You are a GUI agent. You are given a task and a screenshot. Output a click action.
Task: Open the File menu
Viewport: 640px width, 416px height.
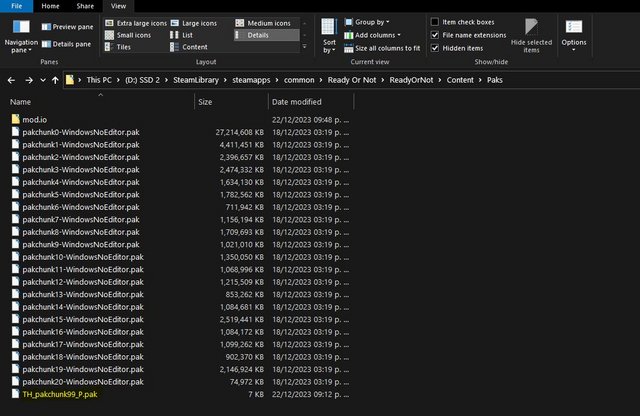17,6
